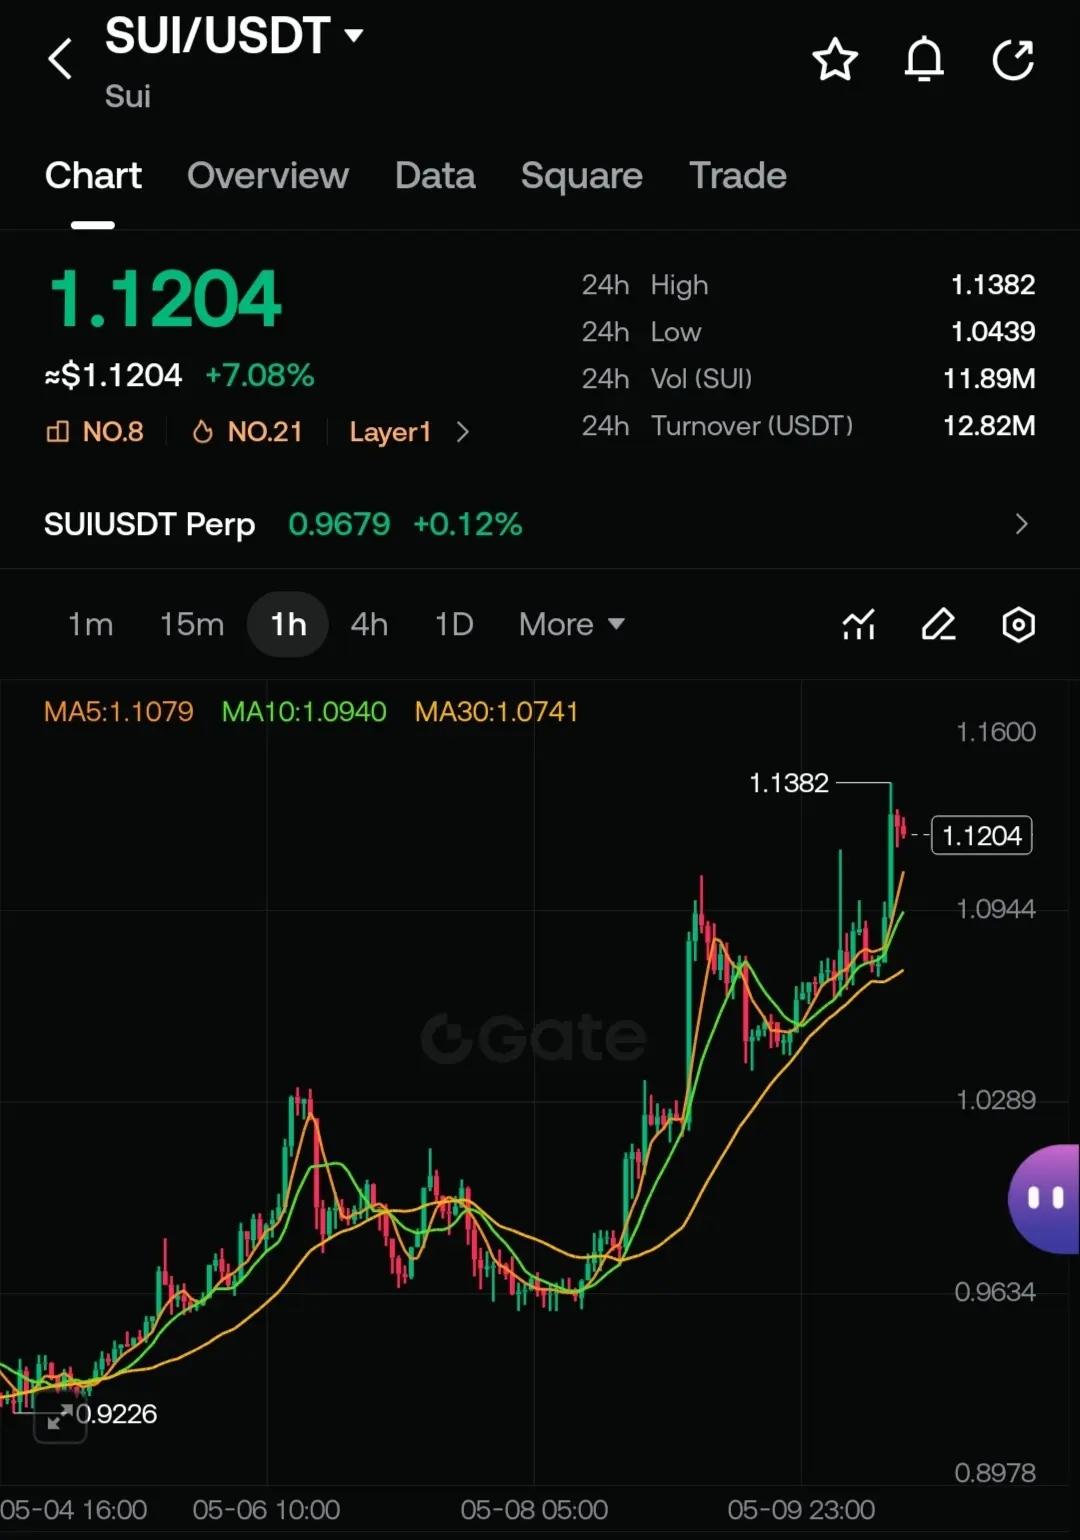Viewport: 1080px width, 1540px height.
Task: Set a price alert via bell icon
Action: point(924,60)
